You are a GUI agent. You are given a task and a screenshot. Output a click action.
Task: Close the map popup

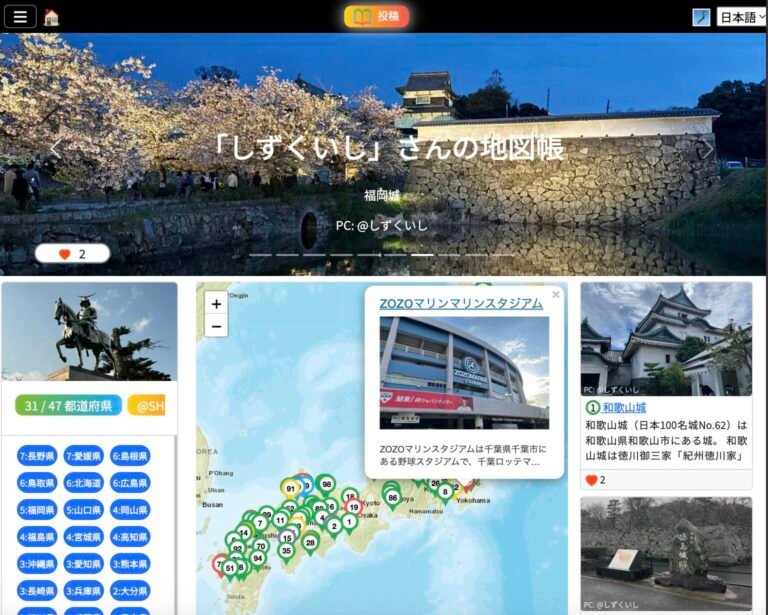pos(556,295)
